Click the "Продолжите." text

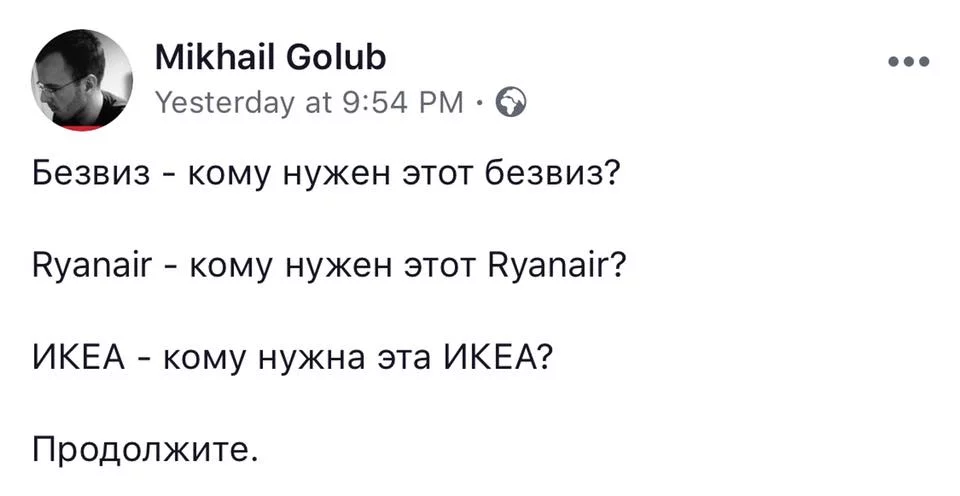146,448
